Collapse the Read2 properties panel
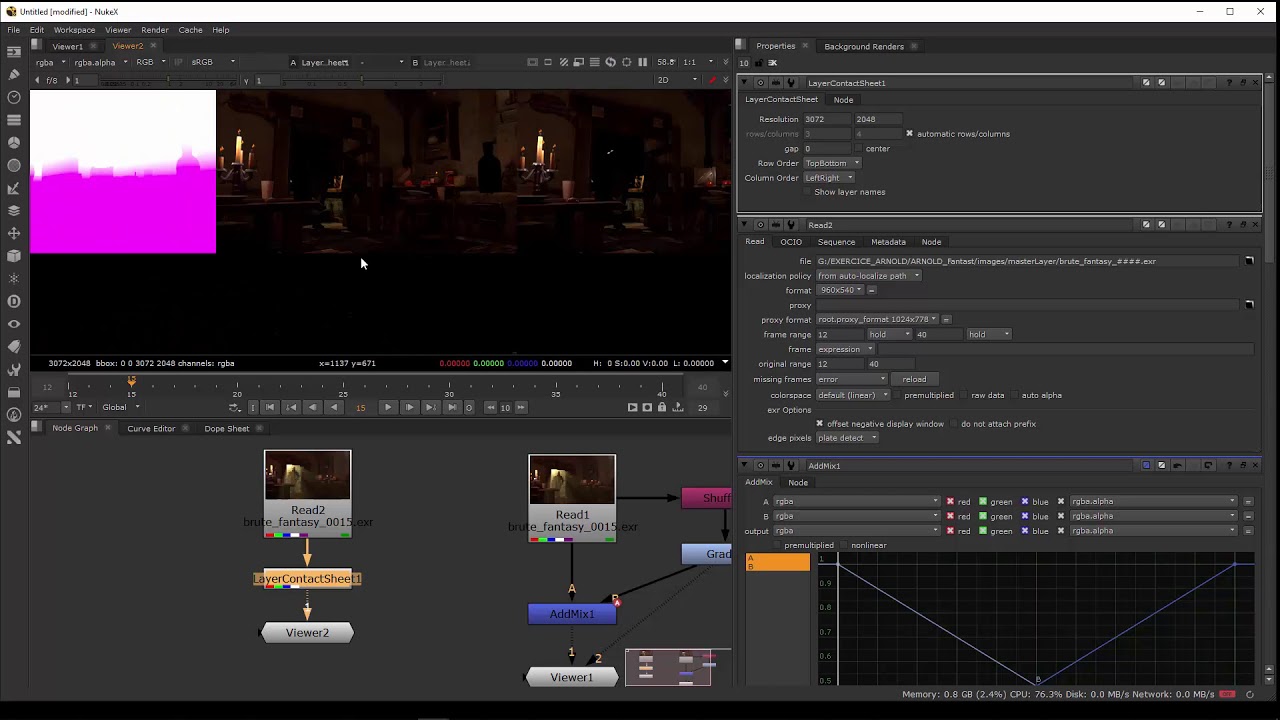Screen dimensions: 1280x720 click(x=744, y=224)
